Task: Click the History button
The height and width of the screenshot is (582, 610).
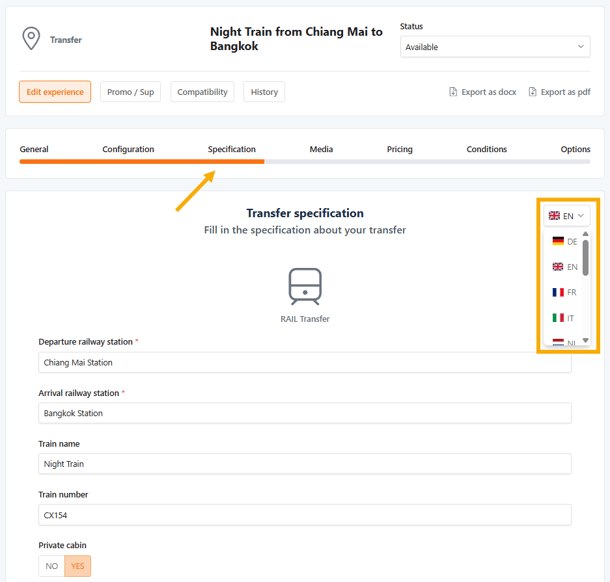Action: point(264,92)
